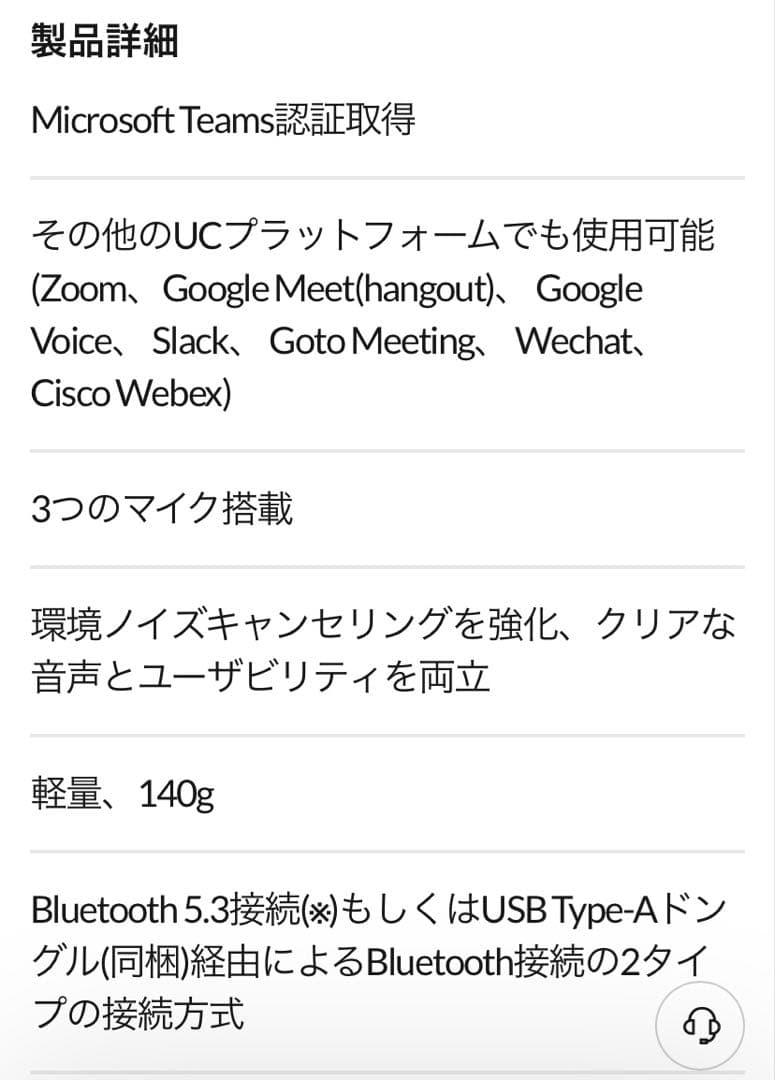Click the Zoom text in platform list
Viewport: 775px width, 1080px height.
(86, 288)
